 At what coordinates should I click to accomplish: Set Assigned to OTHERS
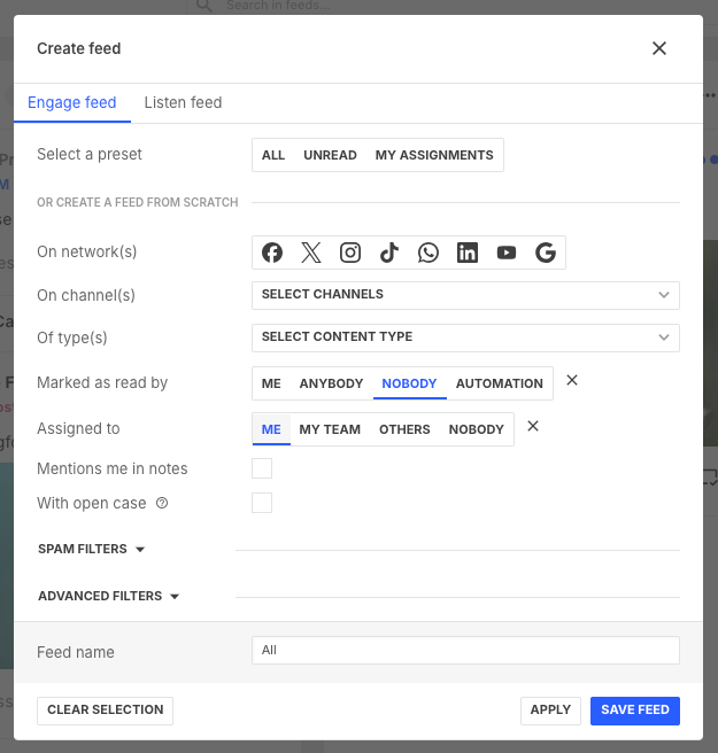click(404, 429)
